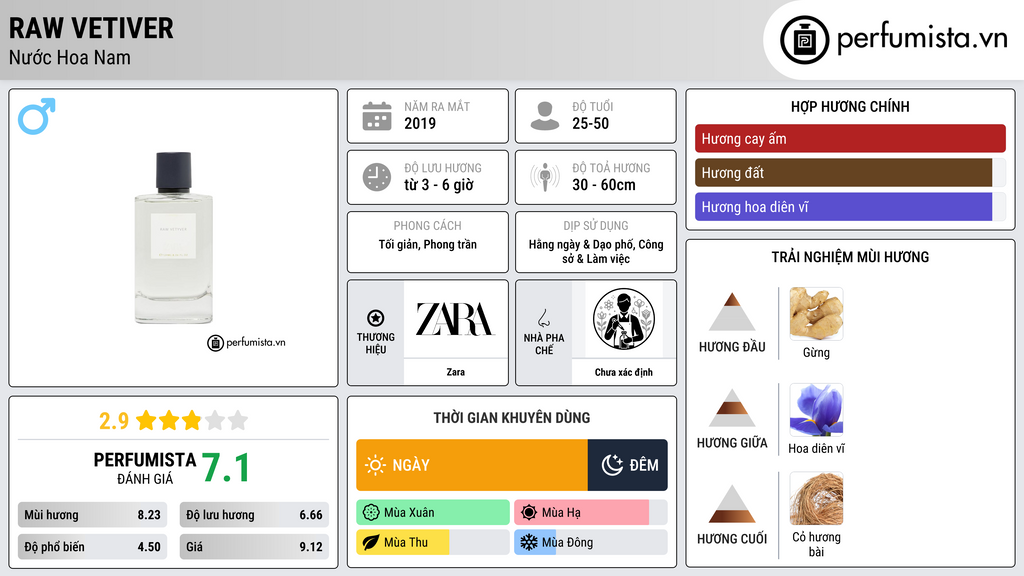The height and width of the screenshot is (576, 1024).
Task: Click the Độ phổ biến 4.50 score
Action: 93,547
